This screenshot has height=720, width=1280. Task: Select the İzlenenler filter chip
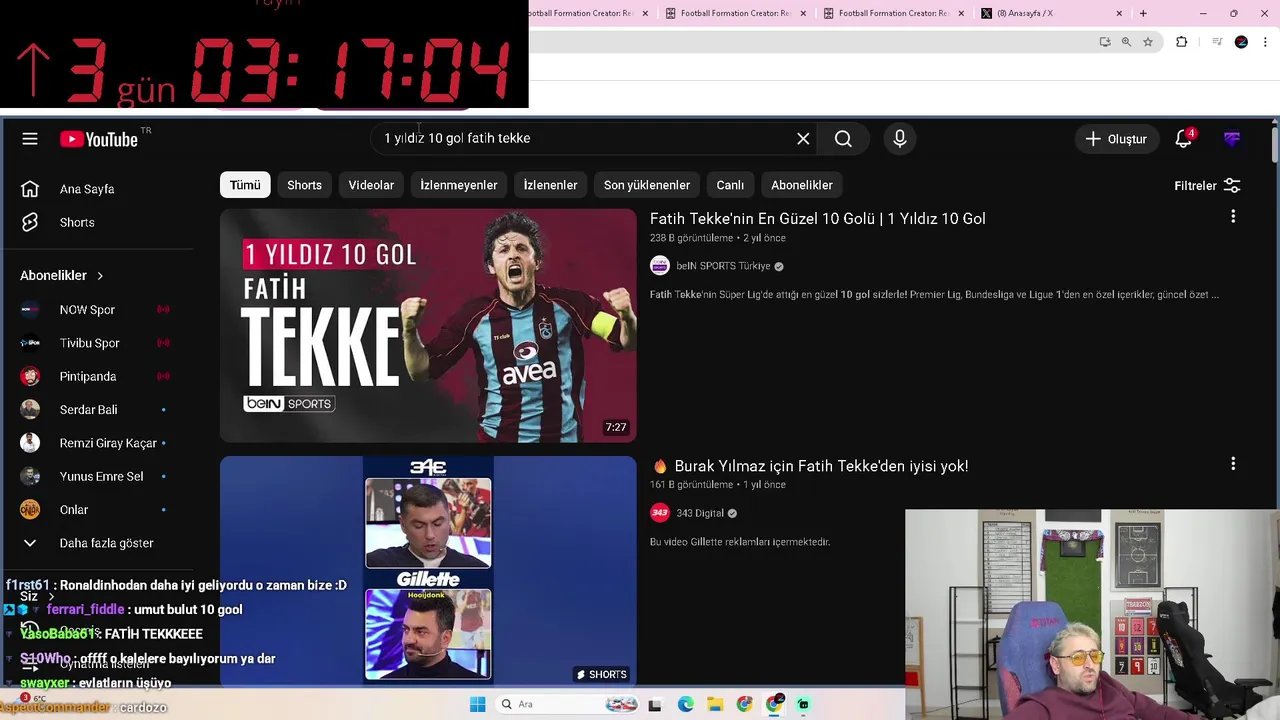tap(551, 185)
